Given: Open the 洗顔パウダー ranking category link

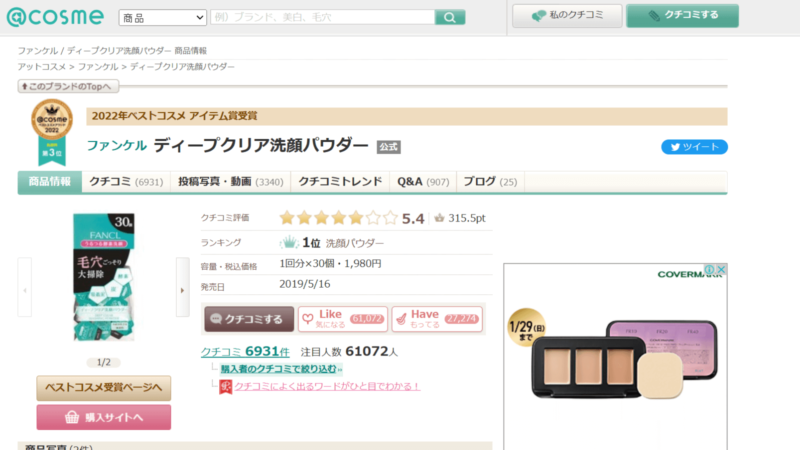Looking at the screenshot, I should (355, 243).
